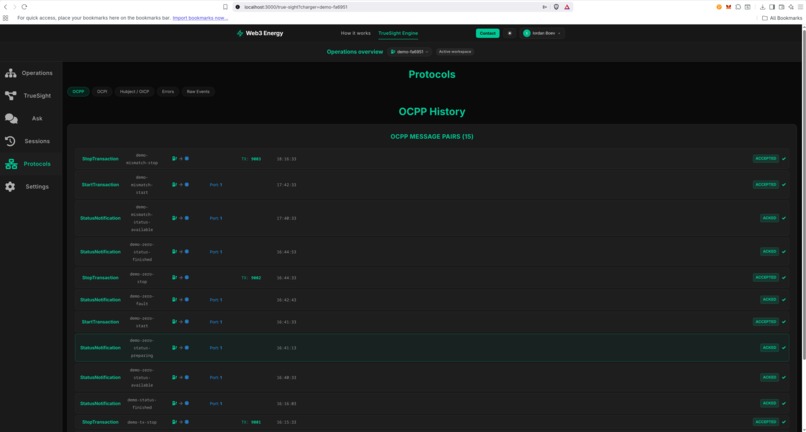Click checkmark in demo-zero-status-preparing row

(x=784, y=348)
